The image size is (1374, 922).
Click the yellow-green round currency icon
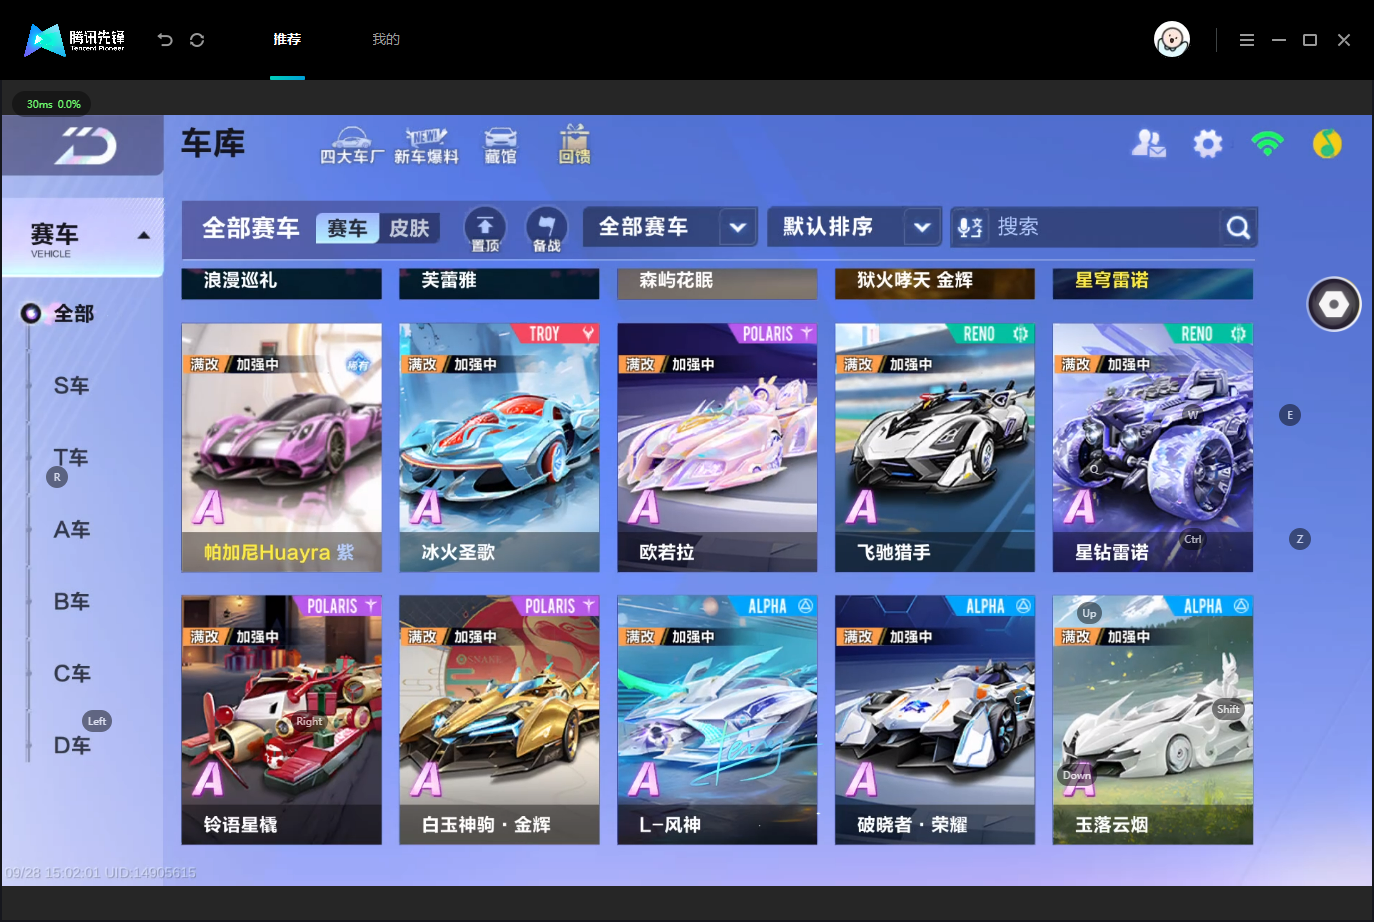point(1327,144)
